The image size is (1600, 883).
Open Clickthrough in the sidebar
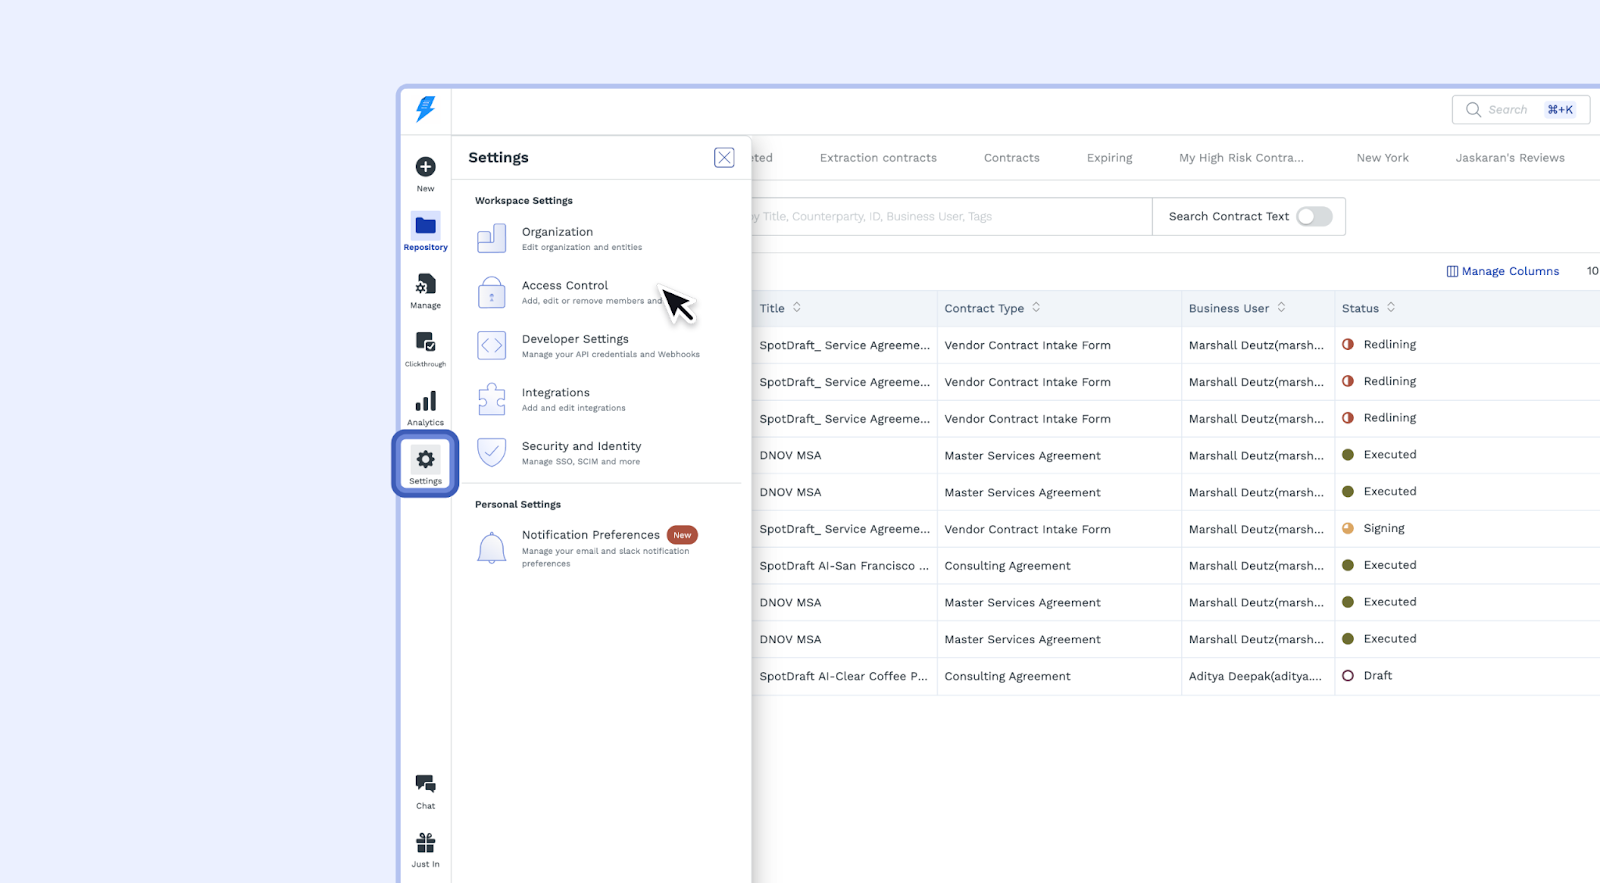425,343
